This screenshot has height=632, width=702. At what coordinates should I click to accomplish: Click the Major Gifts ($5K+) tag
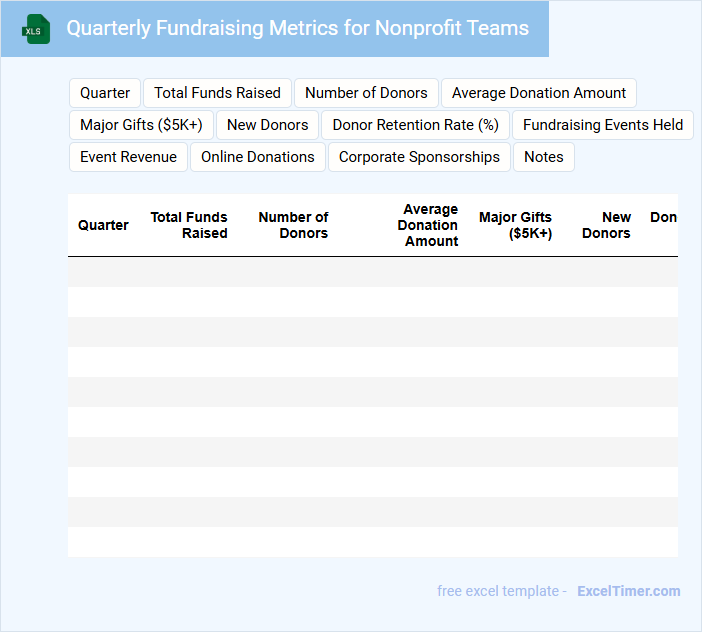(x=141, y=125)
